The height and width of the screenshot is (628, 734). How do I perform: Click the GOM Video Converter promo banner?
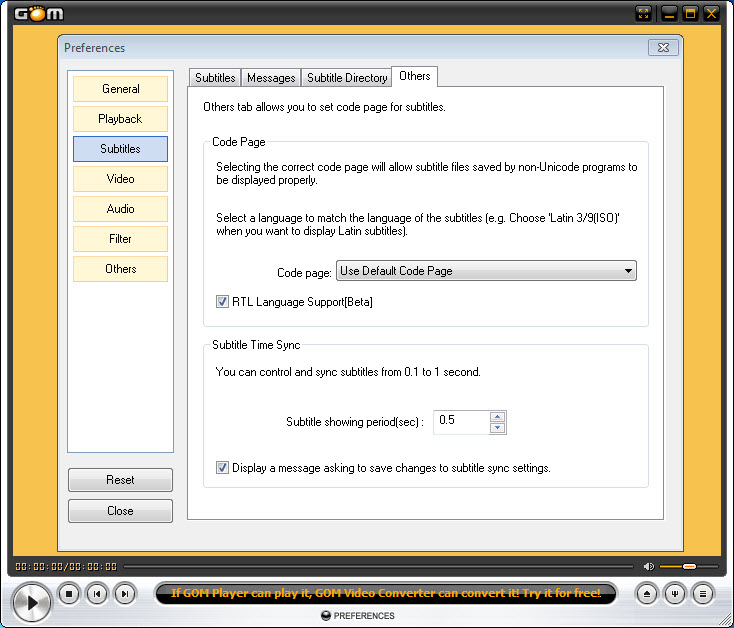tap(386, 593)
